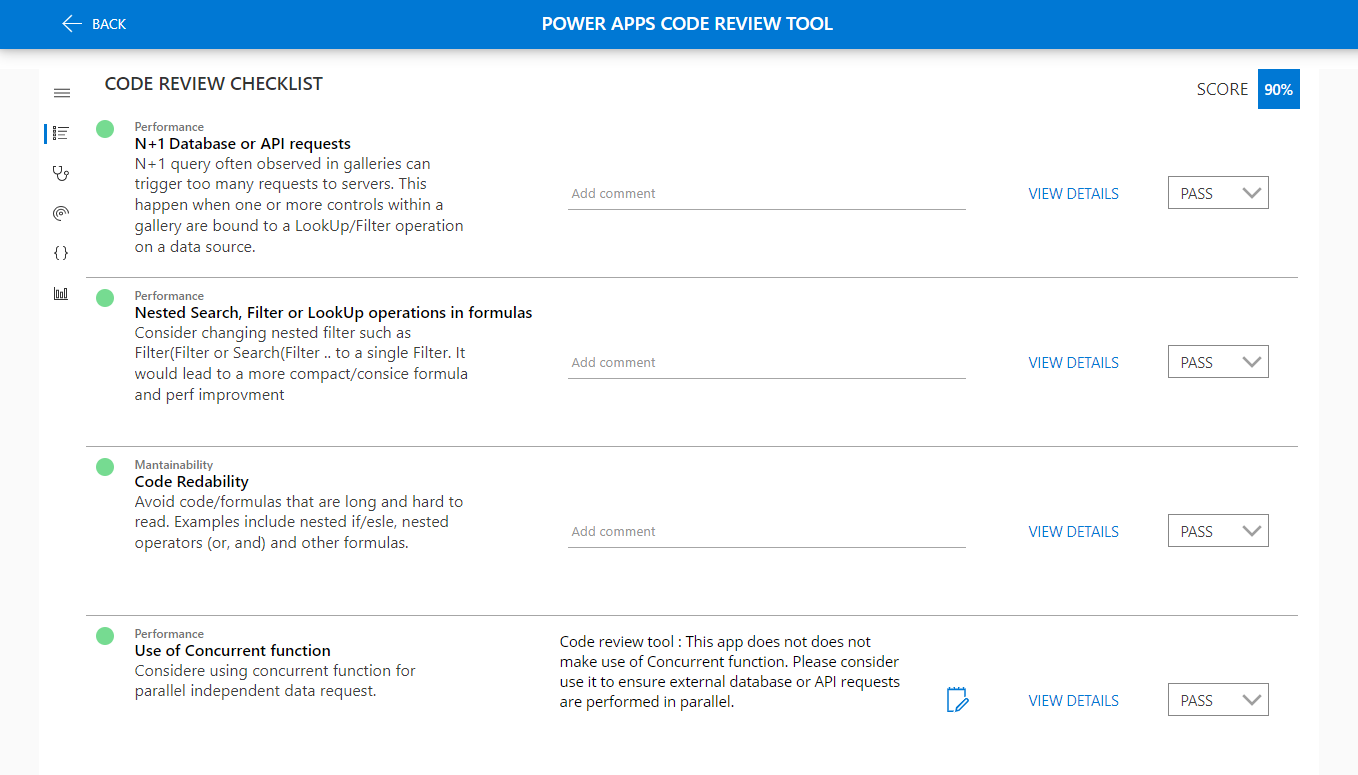The image size is (1358, 775).
Task: Click VIEW DETAILS for Use of Concurrent function
Action: 1073,700
